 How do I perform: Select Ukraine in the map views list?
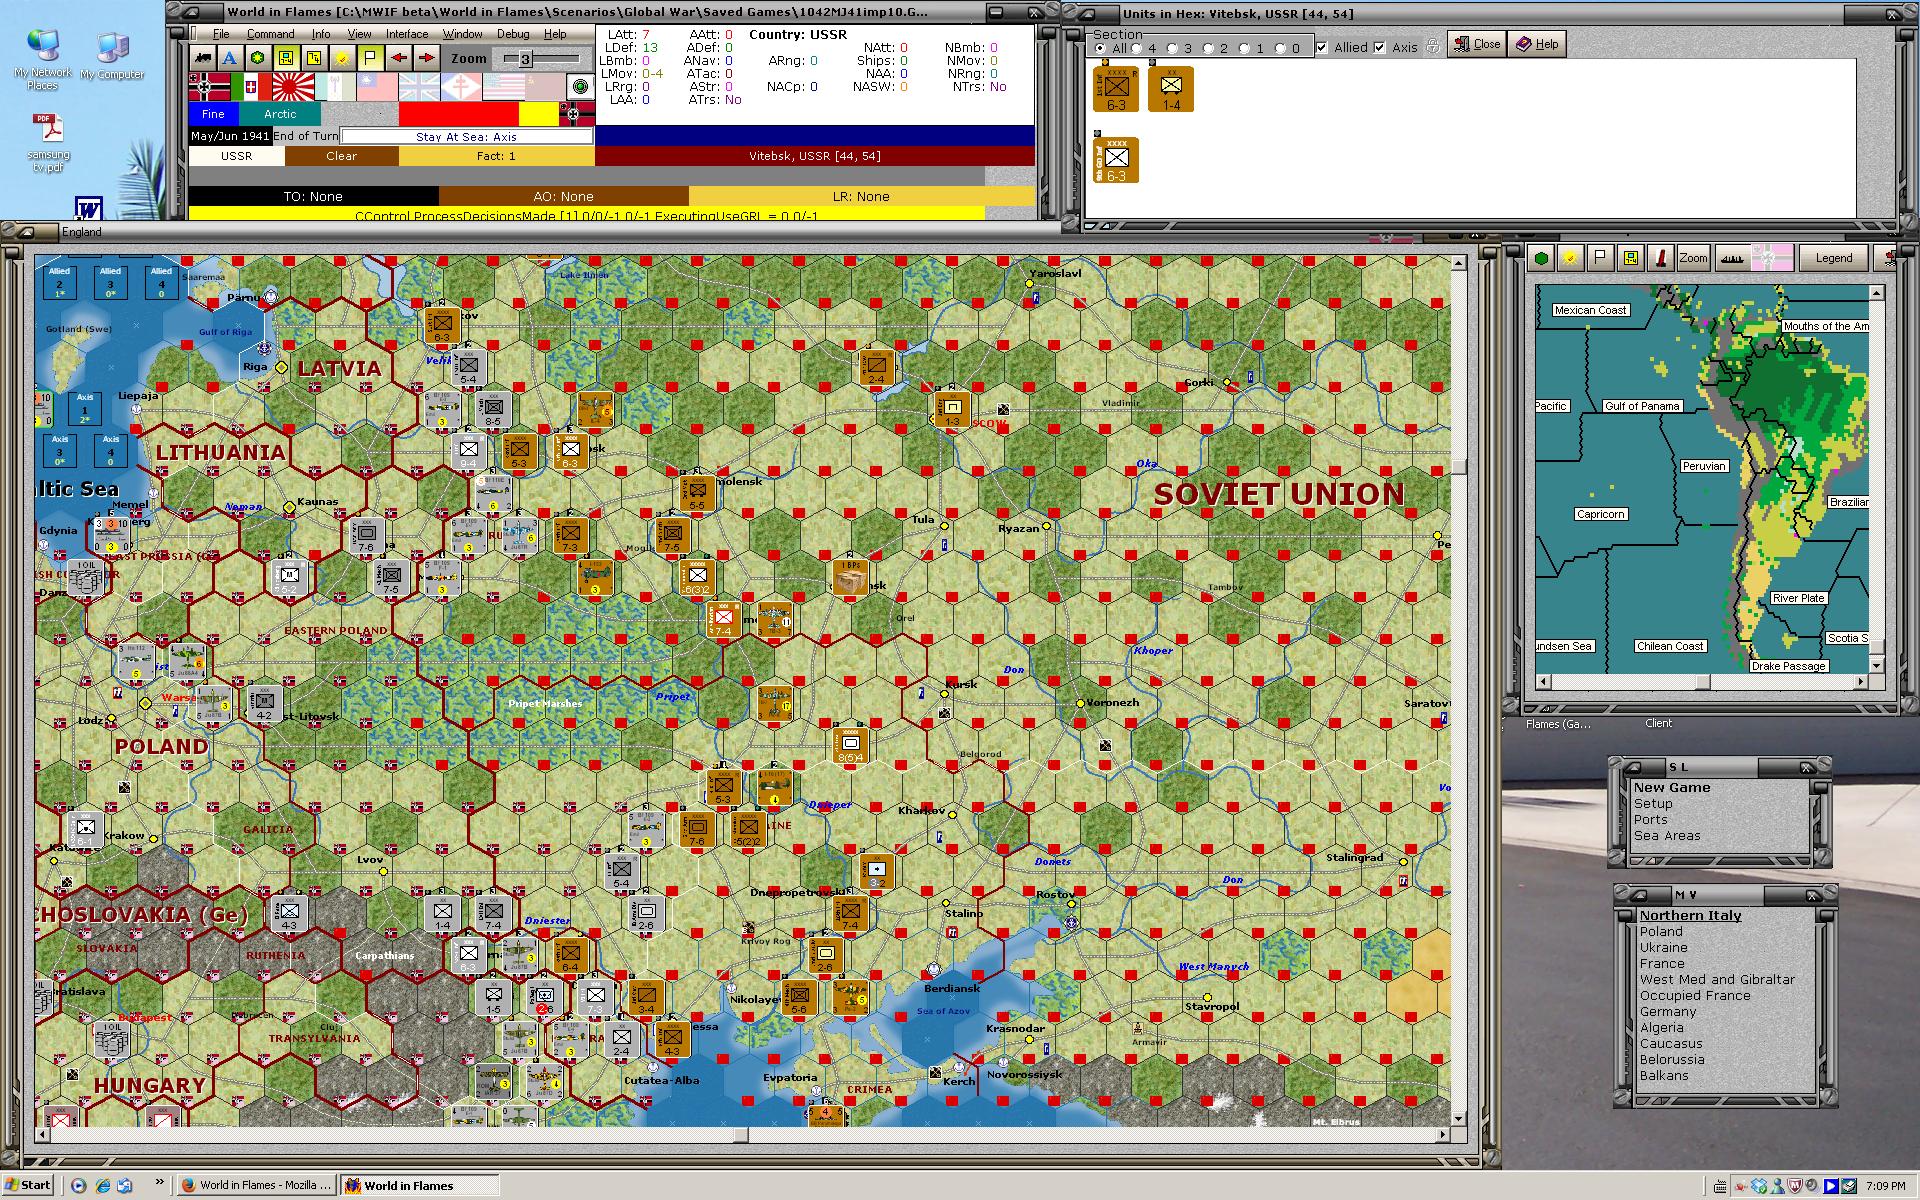tap(1663, 947)
